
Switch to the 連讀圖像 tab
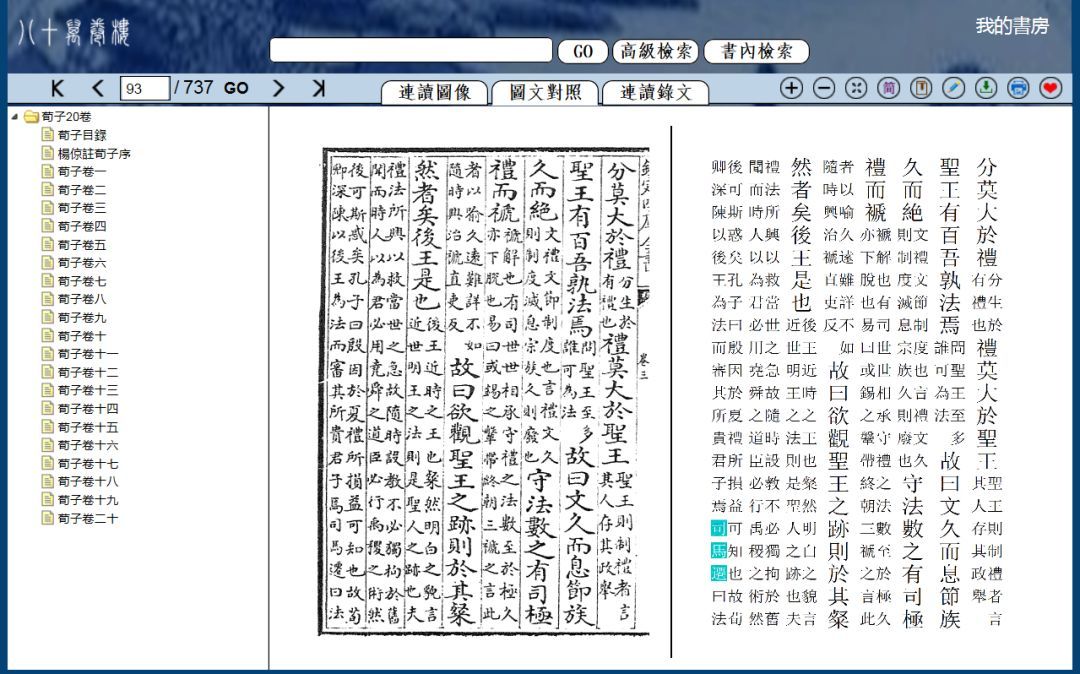pos(434,92)
